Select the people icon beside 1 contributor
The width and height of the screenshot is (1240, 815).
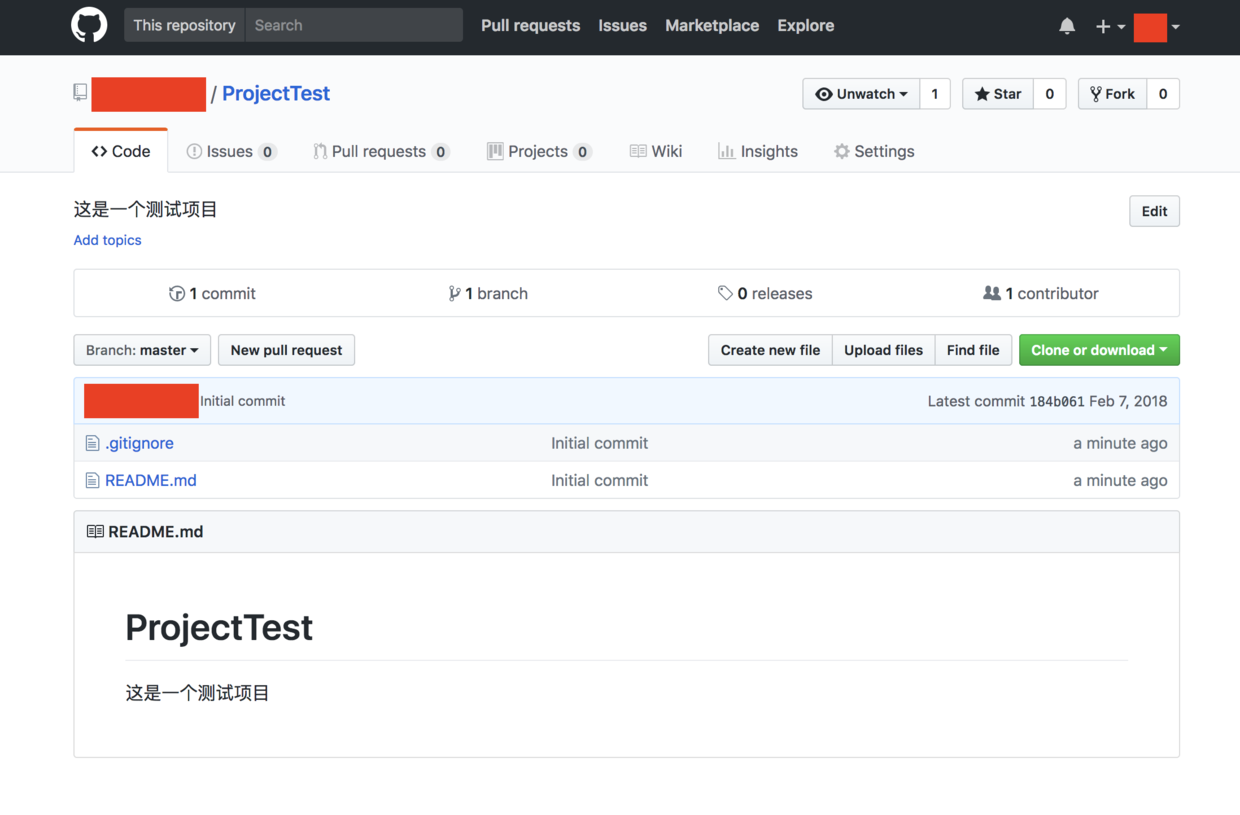pos(992,293)
